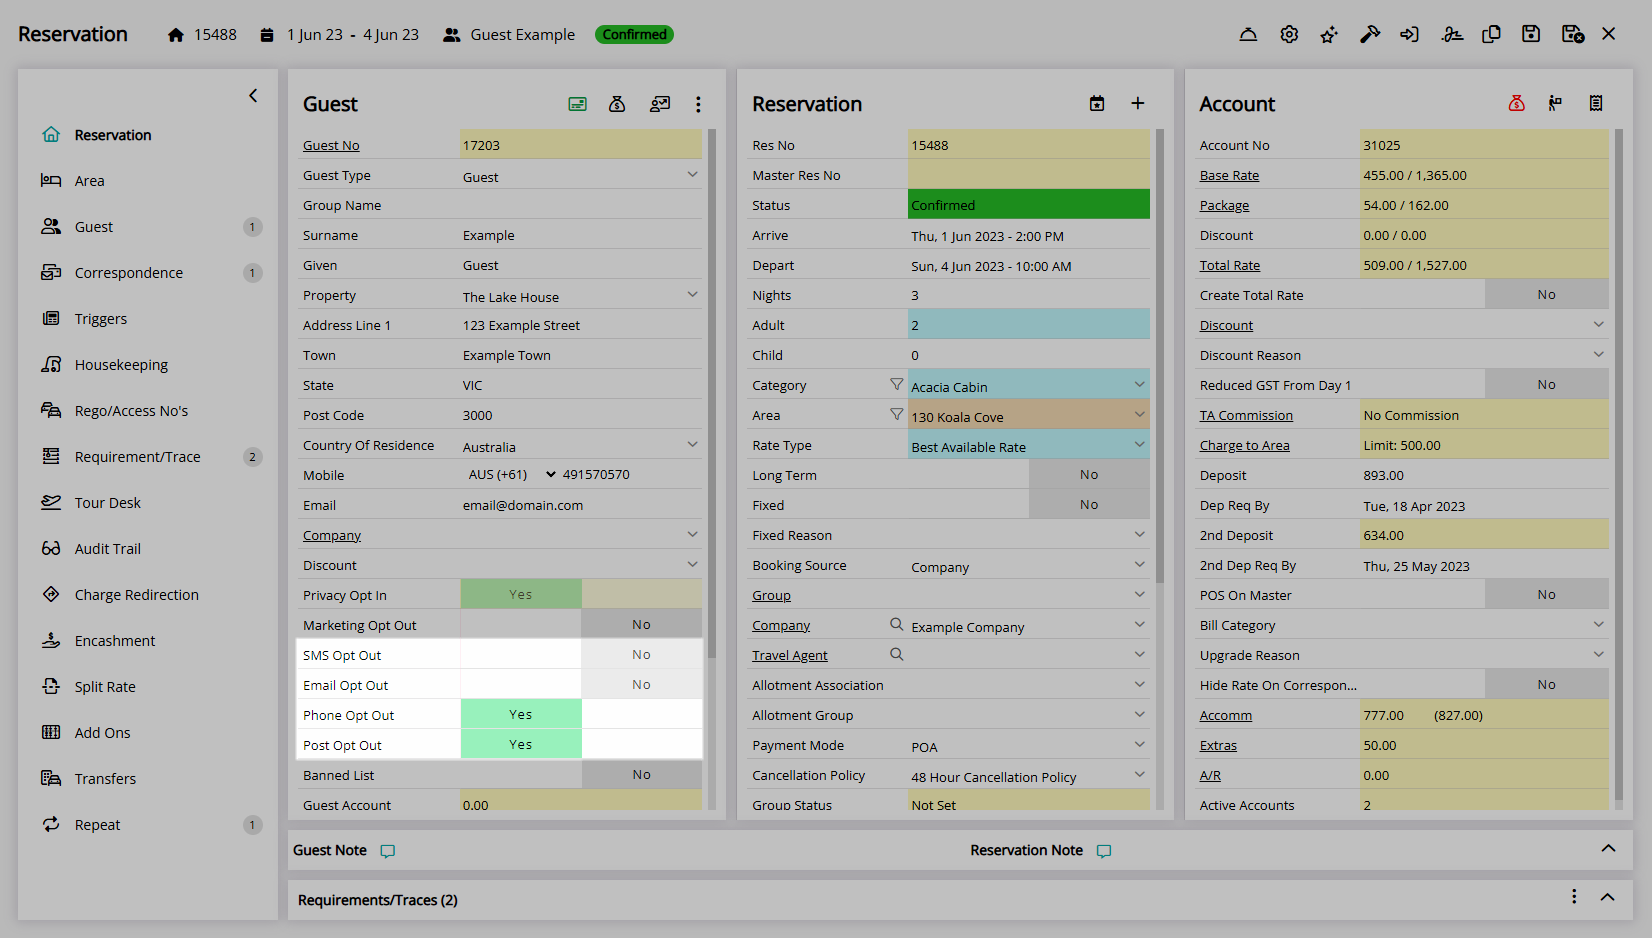The width and height of the screenshot is (1652, 938).
Task: Click the Reservation Note comment icon
Action: coord(1104,851)
